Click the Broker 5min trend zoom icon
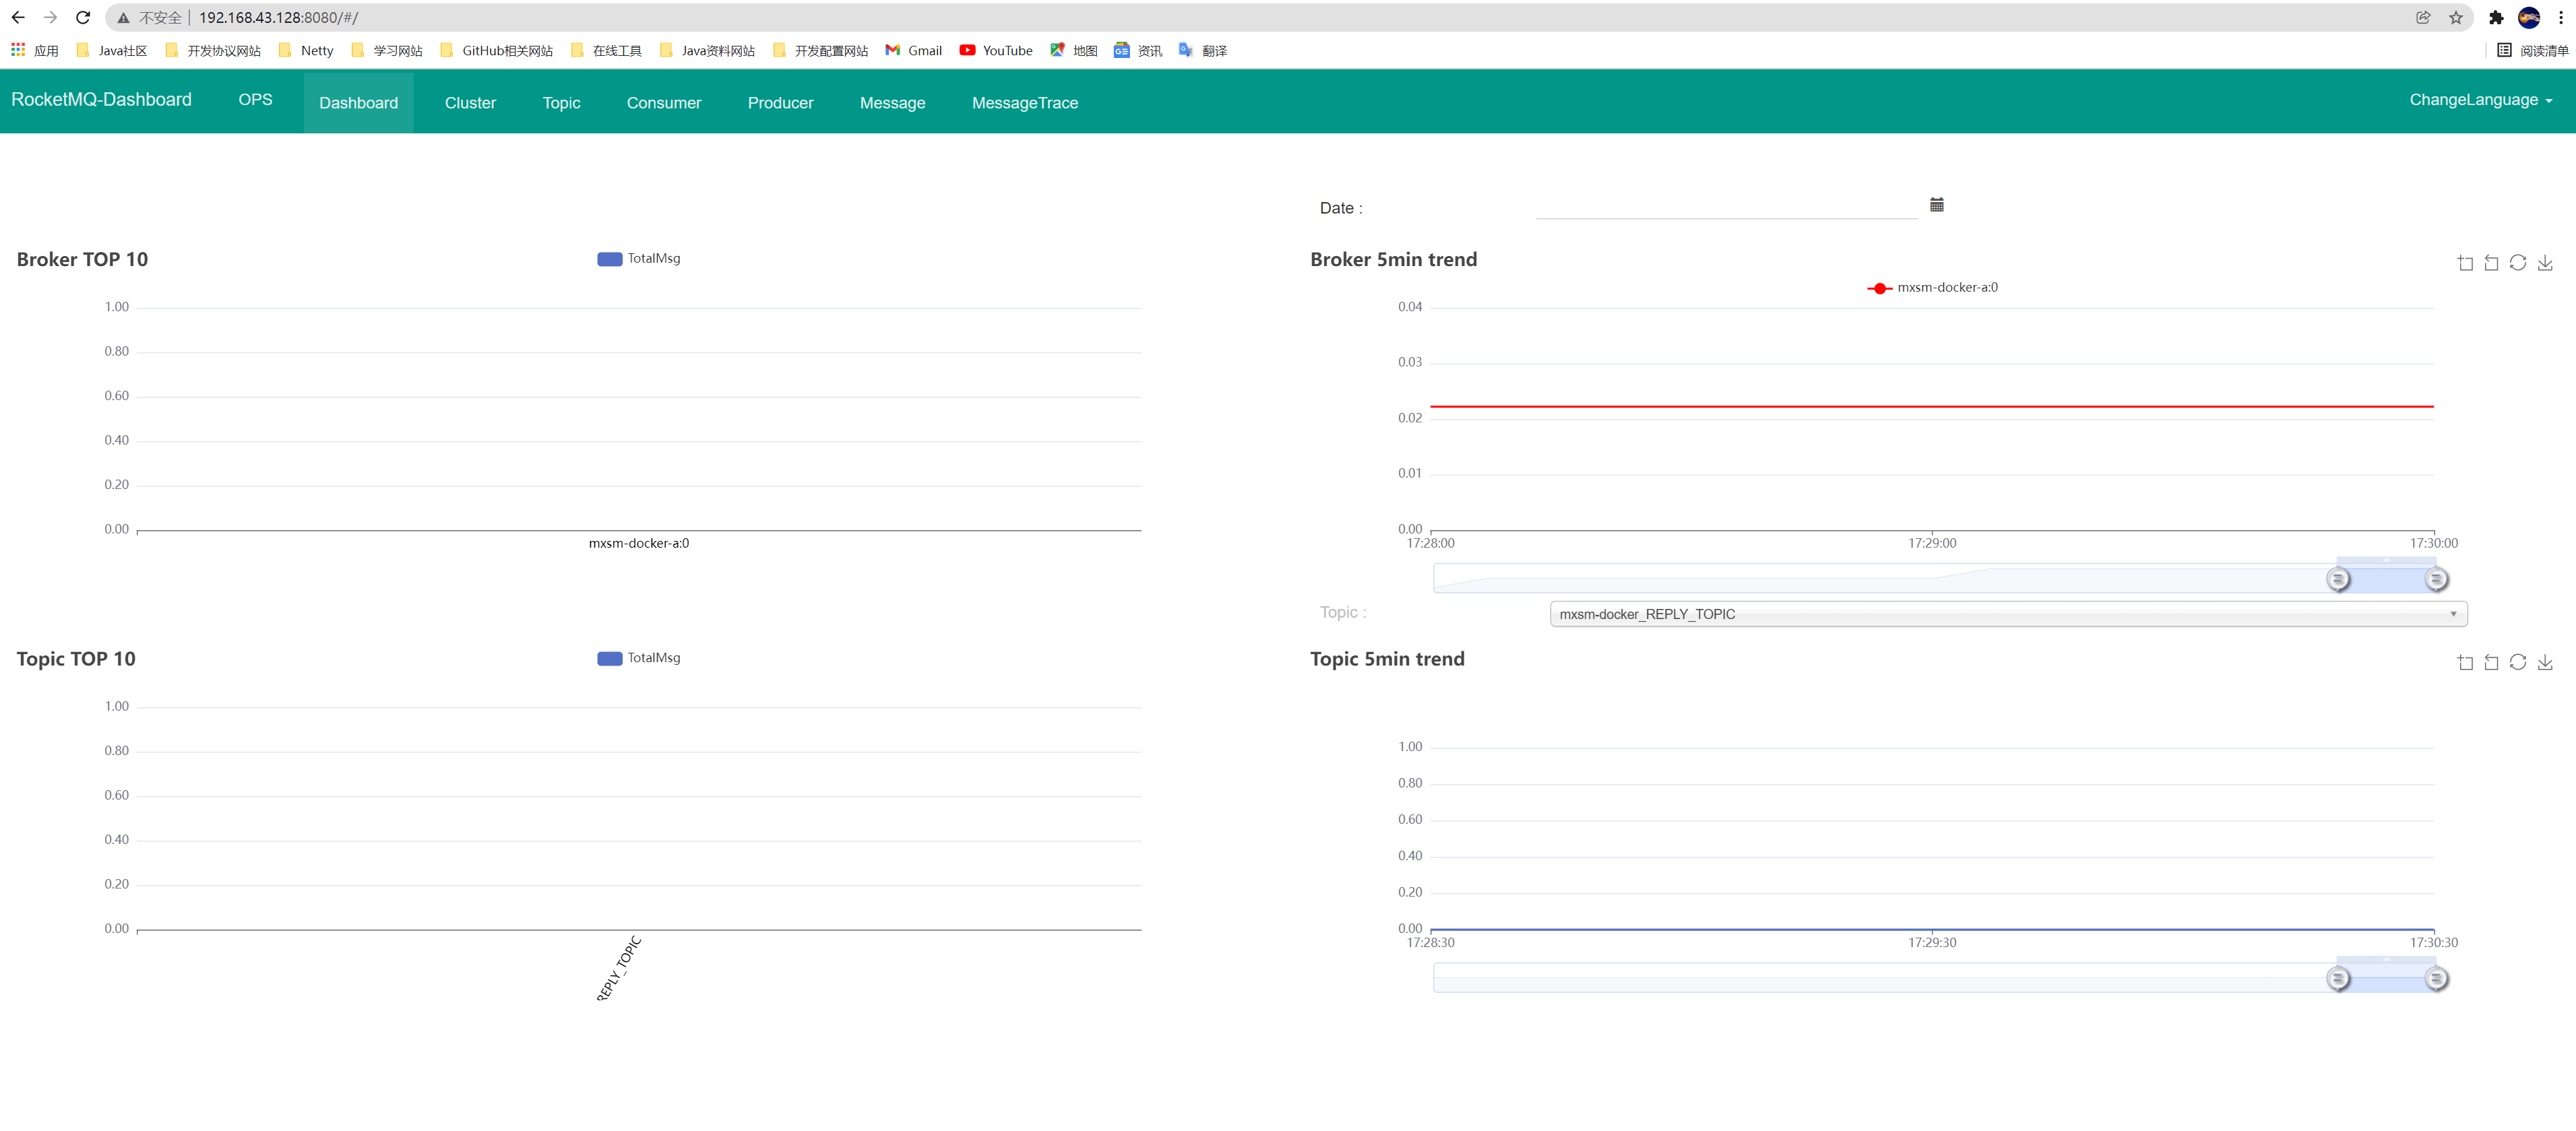Viewport: 2576px width, 1131px height. pyautogui.click(x=2465, y=263)
